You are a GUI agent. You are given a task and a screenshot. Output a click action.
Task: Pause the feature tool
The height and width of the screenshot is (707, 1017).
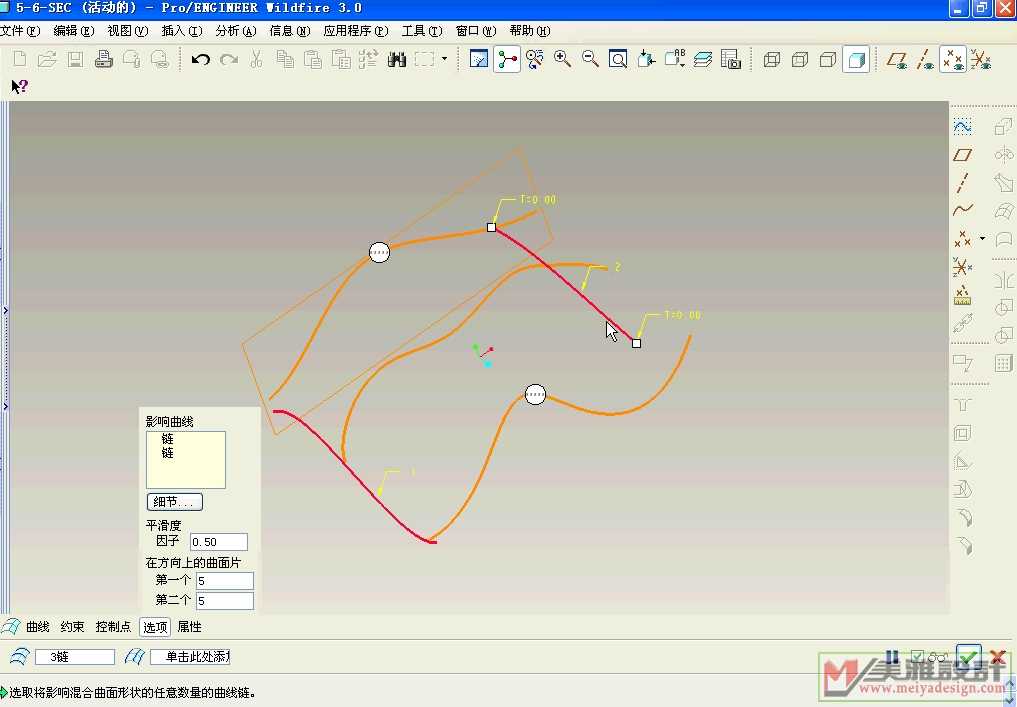pyautogui.click(x=892, y=657)
